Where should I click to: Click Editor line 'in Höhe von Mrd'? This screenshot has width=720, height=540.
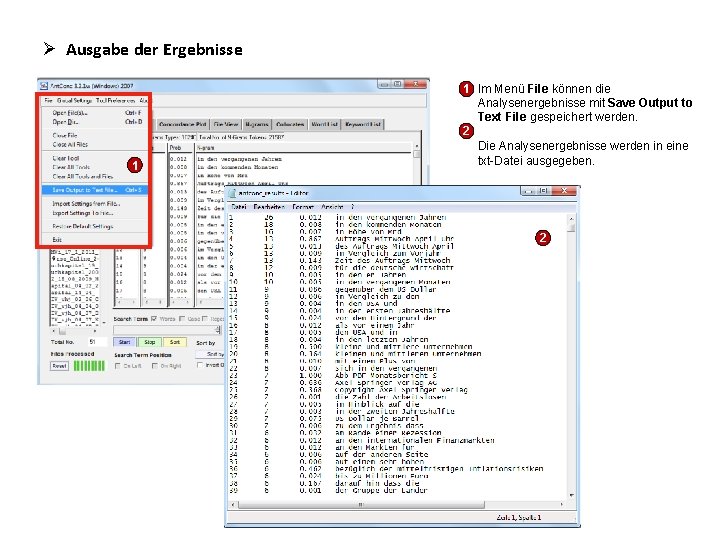click(369, 231)
